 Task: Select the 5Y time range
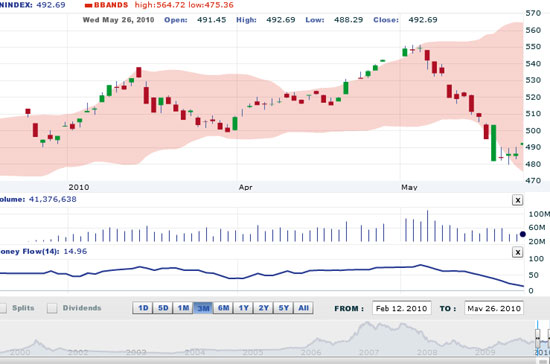tap(283, 308)
